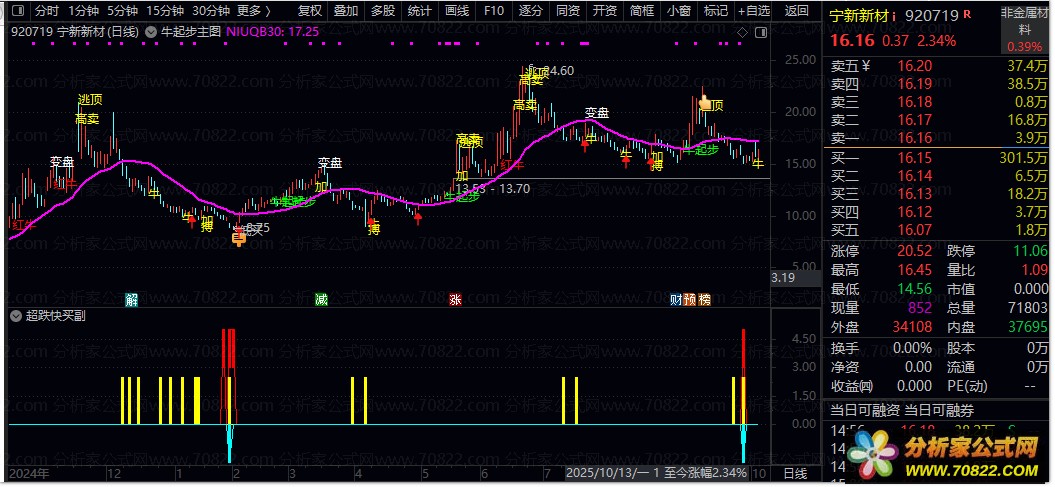Viewport: 1055px width, 487px height.
Task: Click the 日线 period label at bottom right
Action: coord(794,472)
